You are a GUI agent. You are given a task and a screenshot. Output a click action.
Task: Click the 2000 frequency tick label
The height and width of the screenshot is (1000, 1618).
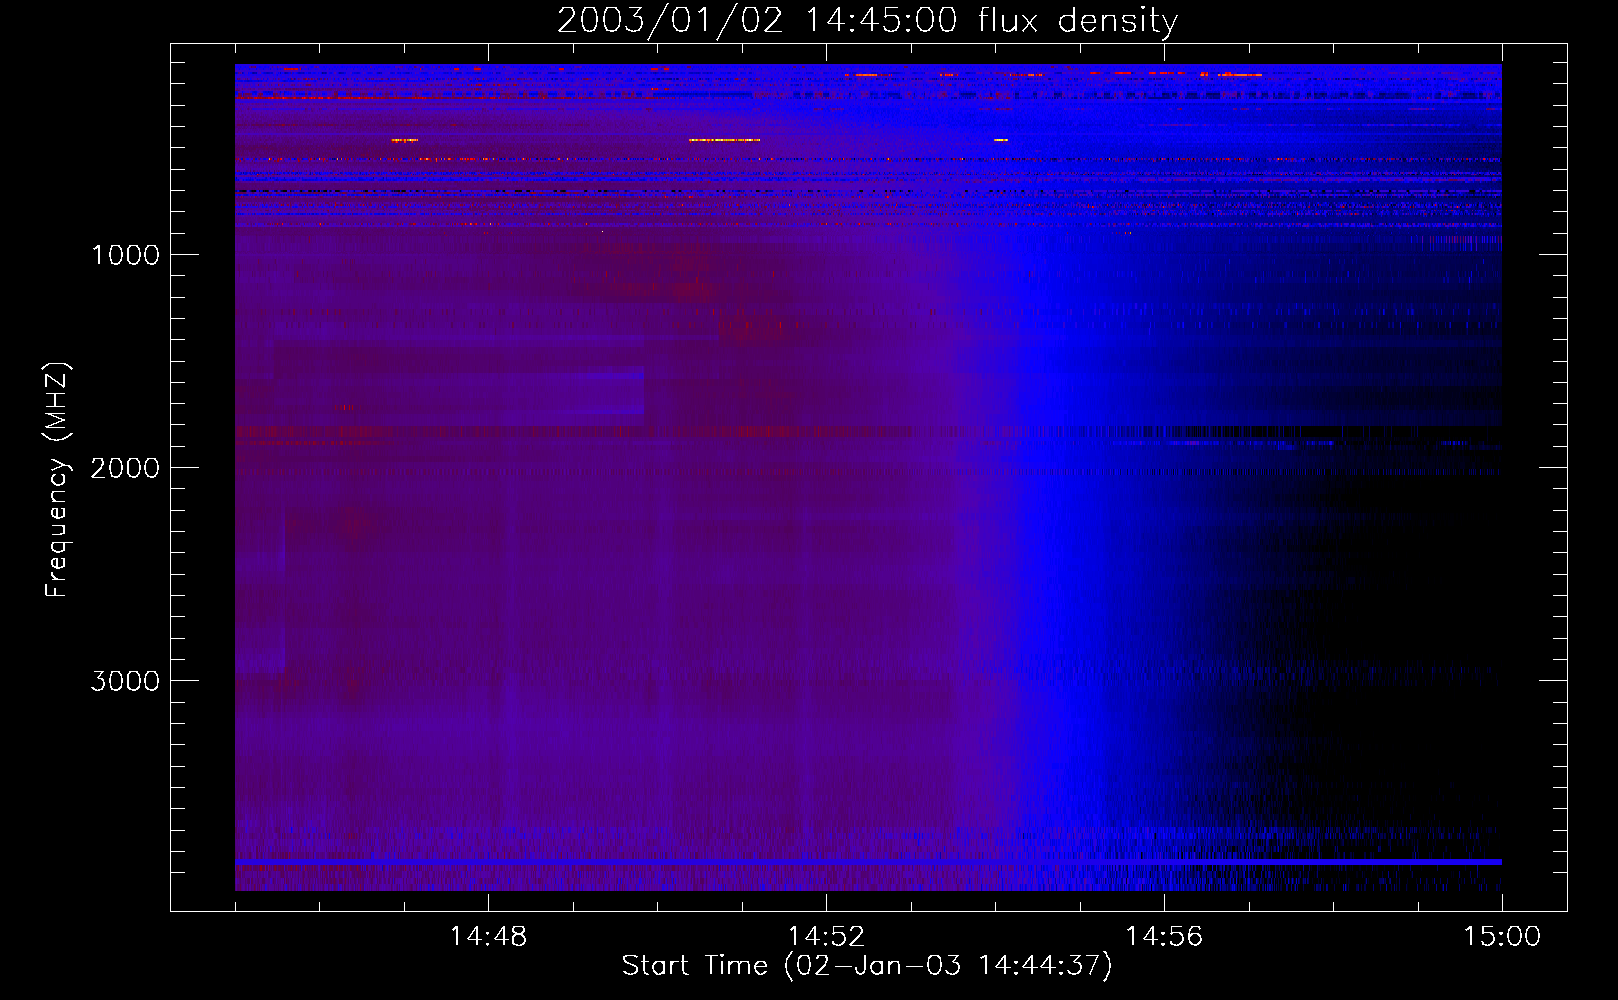tap(125, 468)
